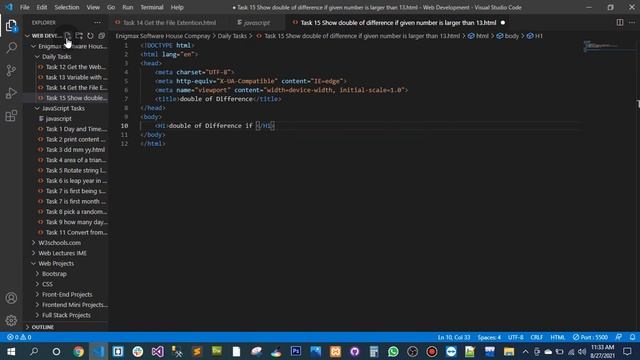Click the clock date in system tray
The image size is (640, 360).
pyautogui.click(x=602, y=351)
